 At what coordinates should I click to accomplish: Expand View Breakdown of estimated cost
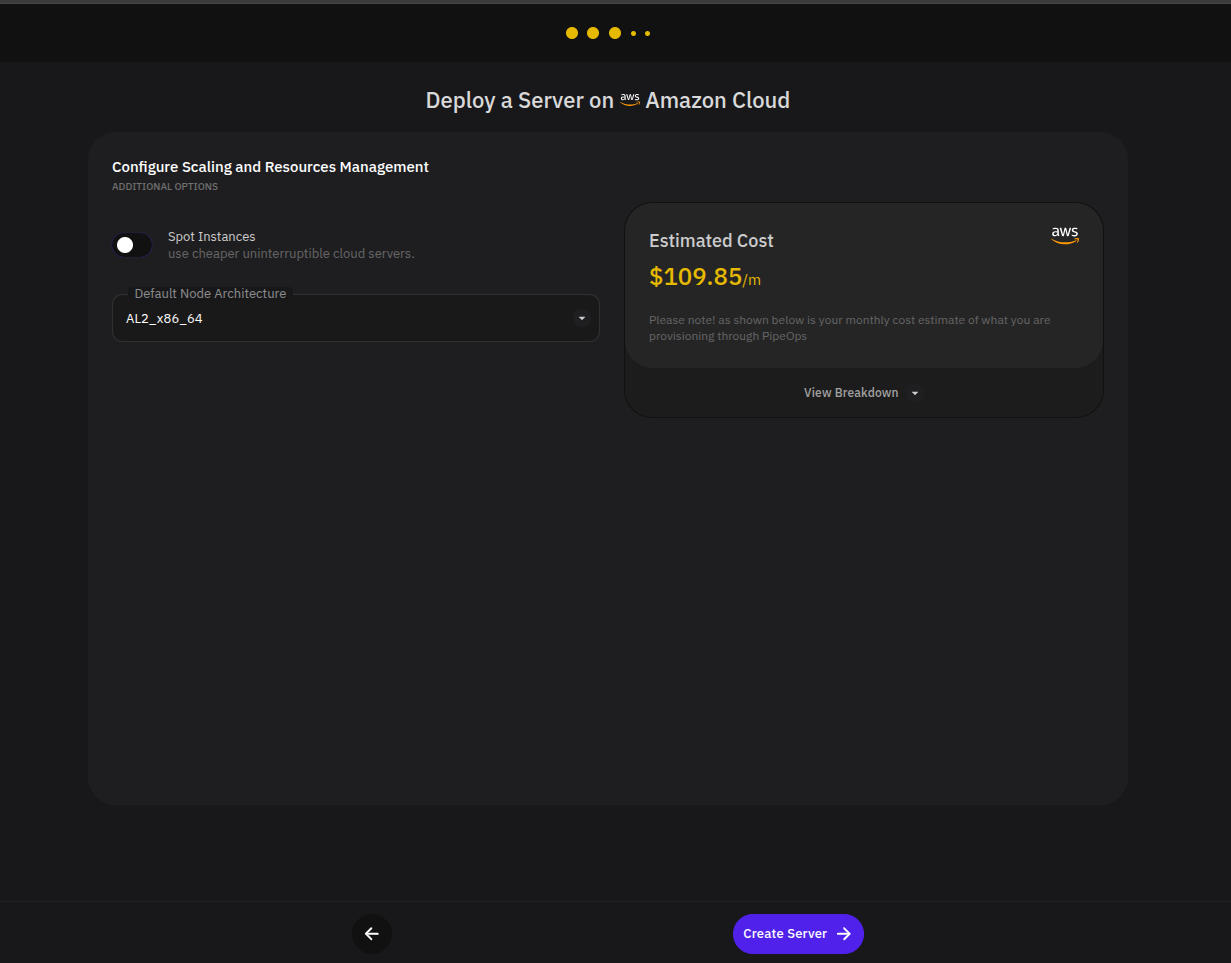(863, 393)
